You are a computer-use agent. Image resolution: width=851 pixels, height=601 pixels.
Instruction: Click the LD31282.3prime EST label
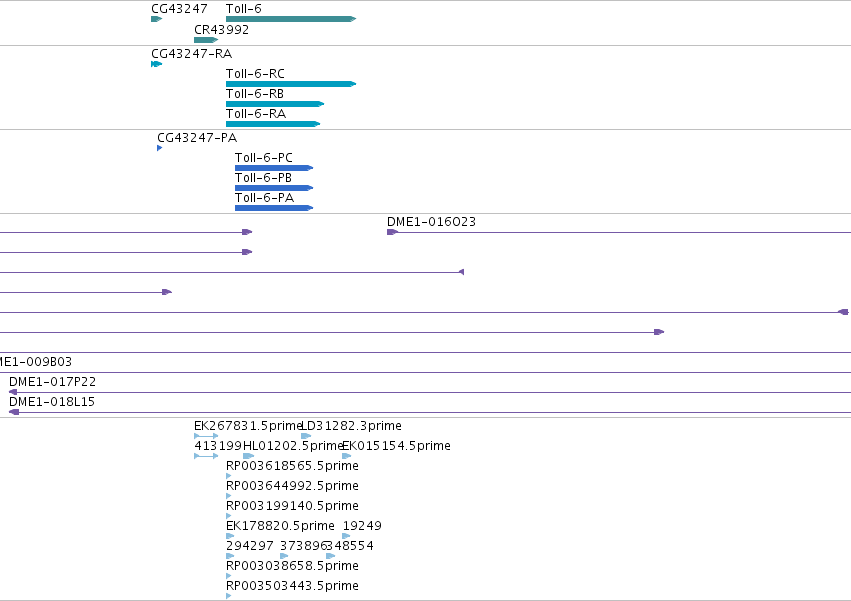[x=352, y=426]
